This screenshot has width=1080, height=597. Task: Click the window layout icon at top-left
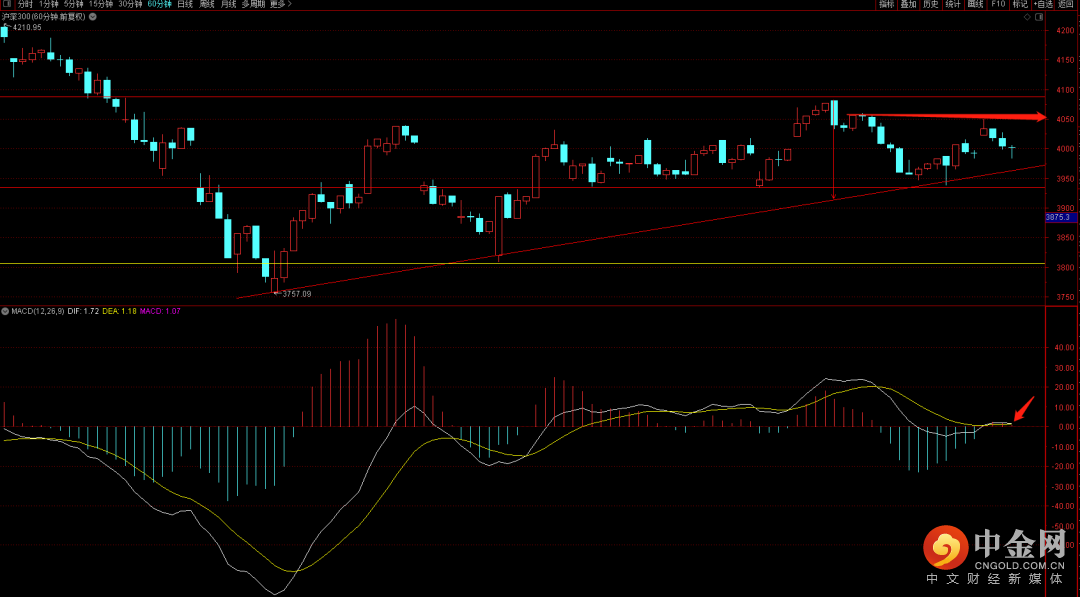(8, 4)
